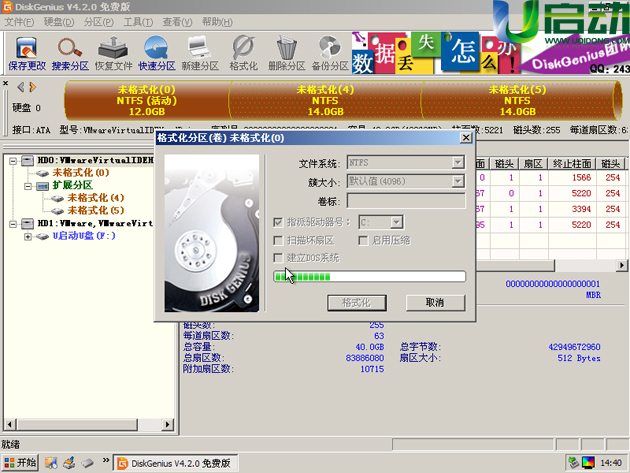
Task: Open the 开始 start menu
Action: tap(20, 463)
